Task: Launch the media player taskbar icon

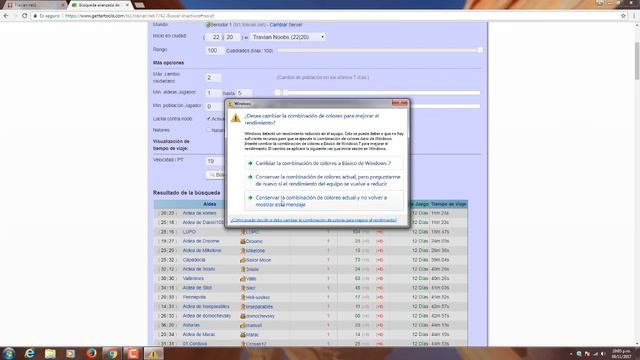Action: click(71, 353)
